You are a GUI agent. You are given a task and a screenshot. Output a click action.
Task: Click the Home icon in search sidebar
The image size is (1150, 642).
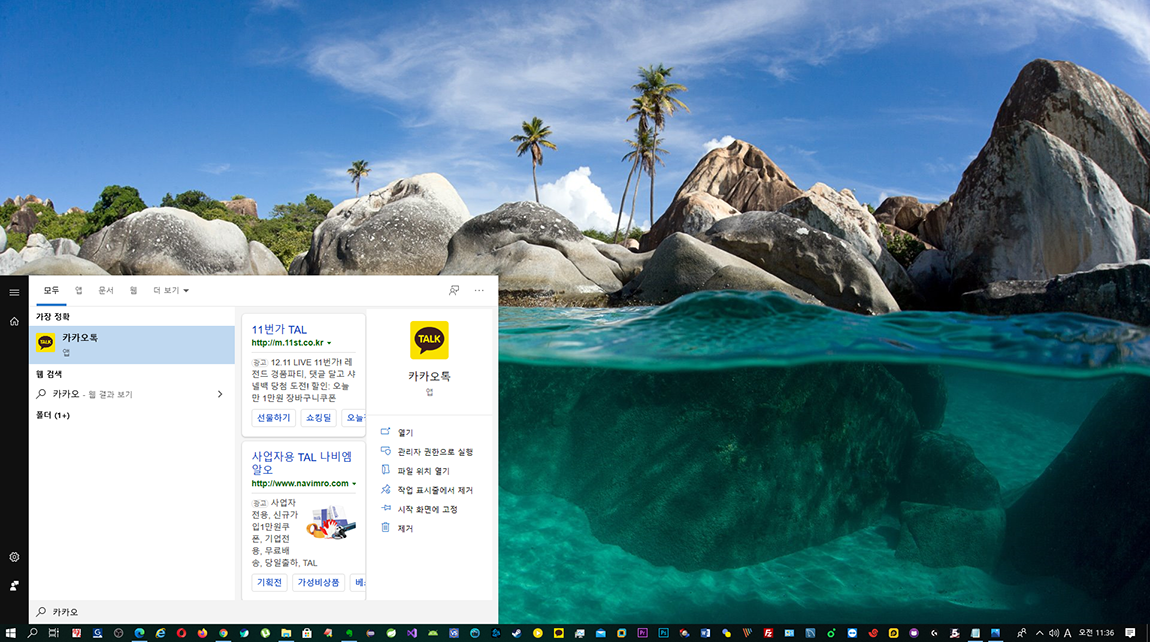[x=14, y=321]
